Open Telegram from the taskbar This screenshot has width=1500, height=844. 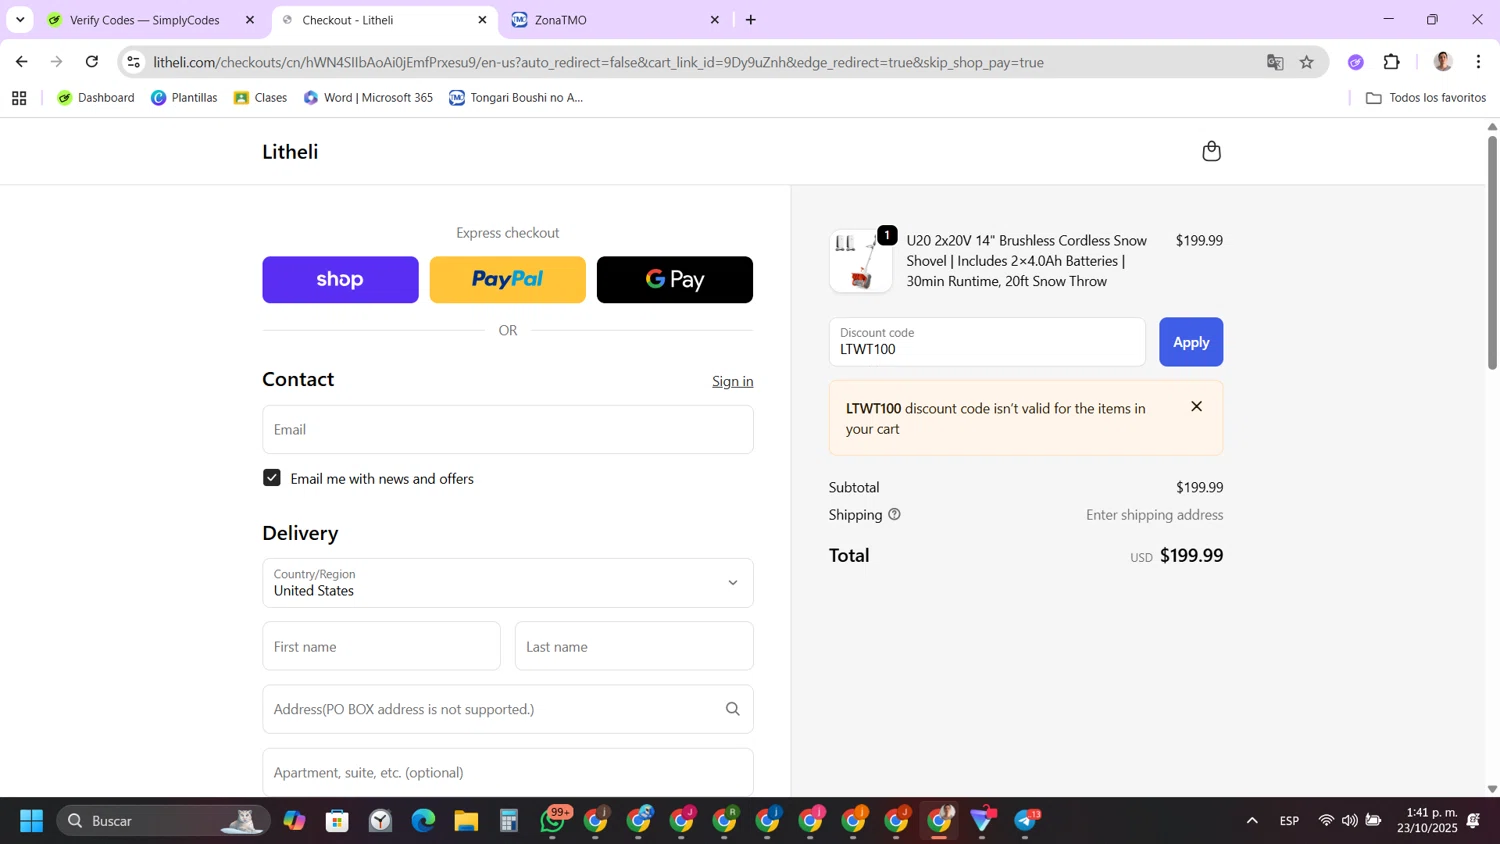1027,821
